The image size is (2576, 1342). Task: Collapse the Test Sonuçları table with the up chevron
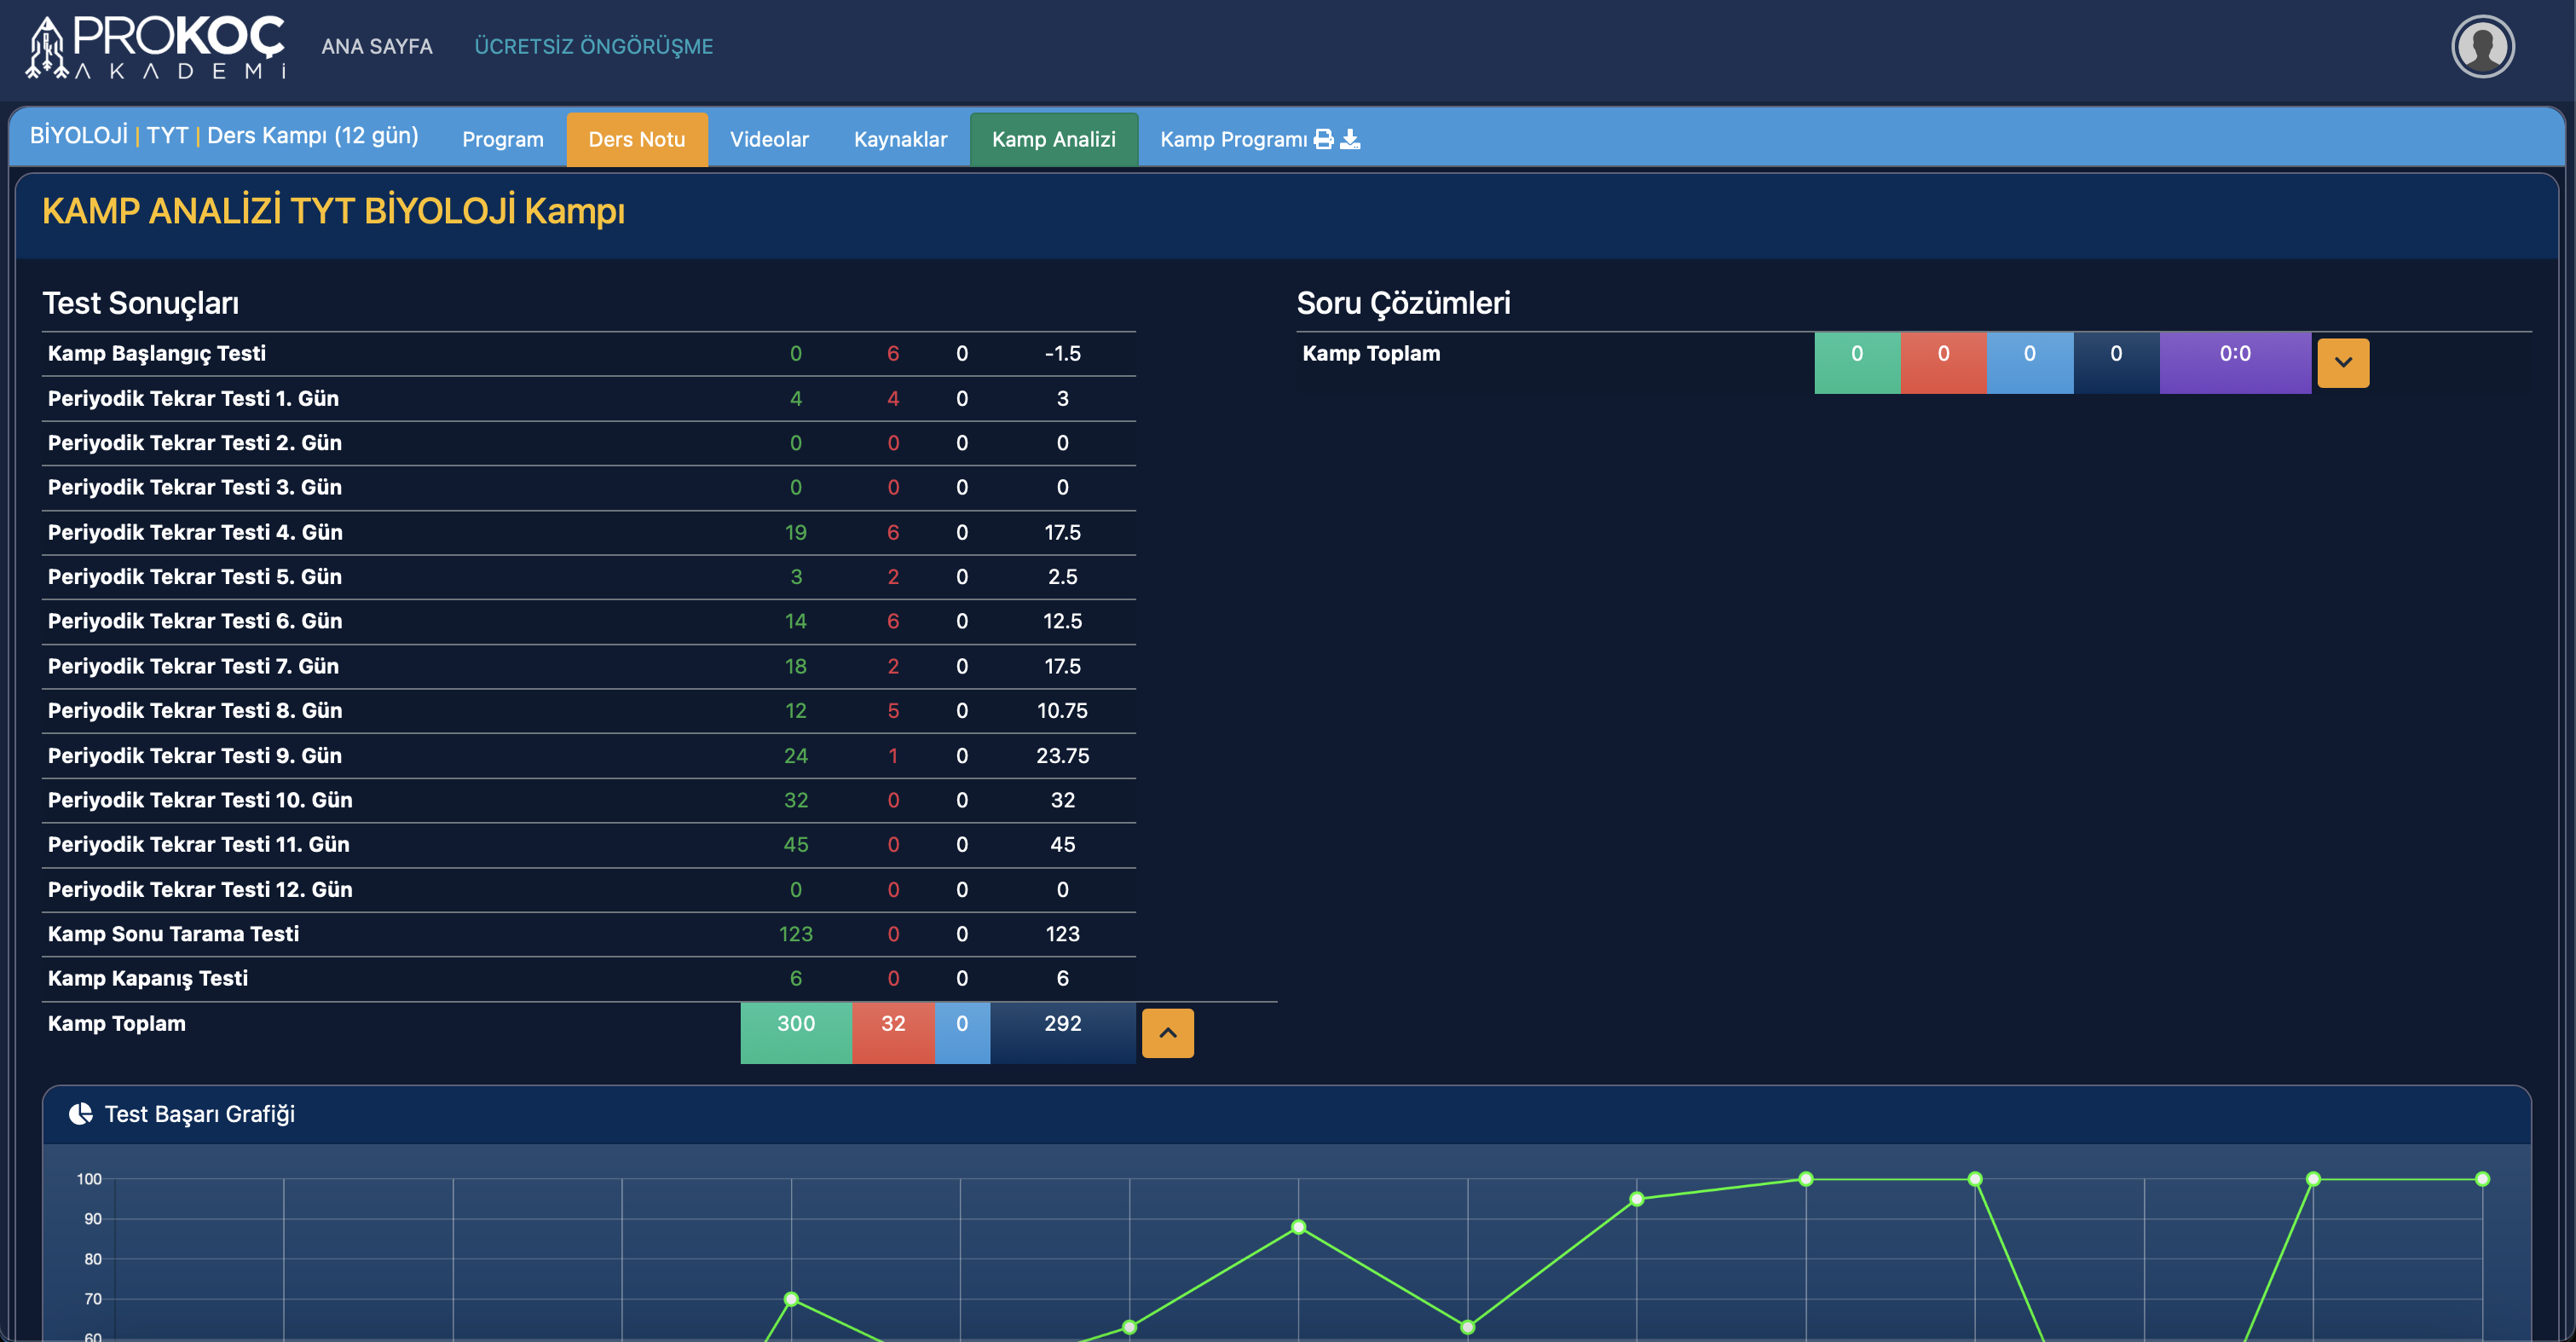(1167, 1032)
